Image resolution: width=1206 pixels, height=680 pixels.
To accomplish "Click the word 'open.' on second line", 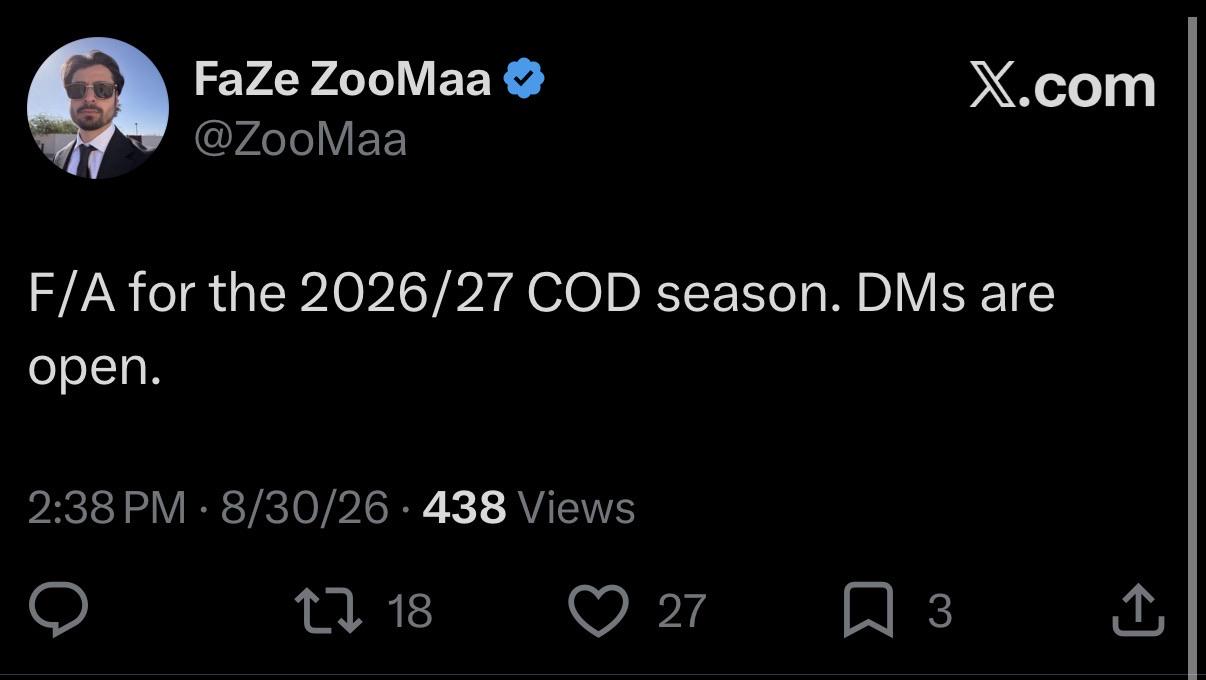I will point(94,371).
